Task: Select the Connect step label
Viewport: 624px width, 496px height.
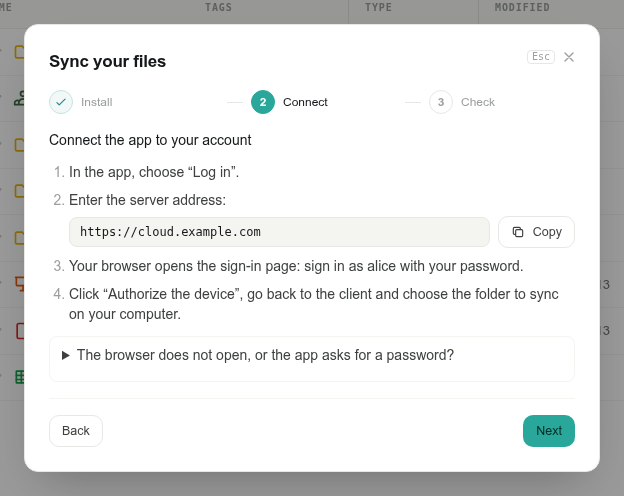Action: (x=305, y=102)
